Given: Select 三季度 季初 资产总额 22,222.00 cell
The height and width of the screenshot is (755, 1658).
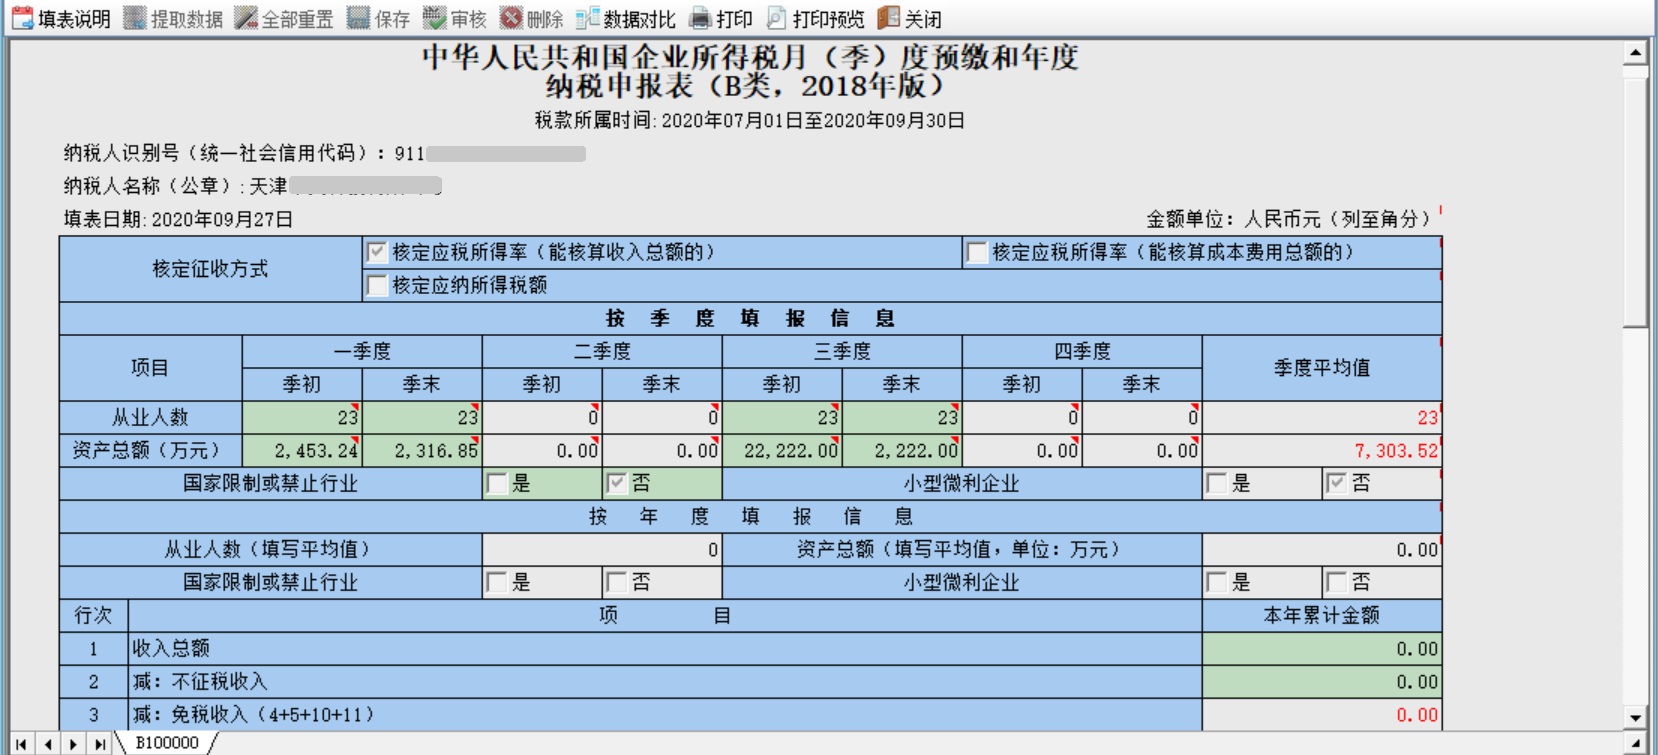Looking at the screenshot, I should pyautogui.click(x=782, y=450).
